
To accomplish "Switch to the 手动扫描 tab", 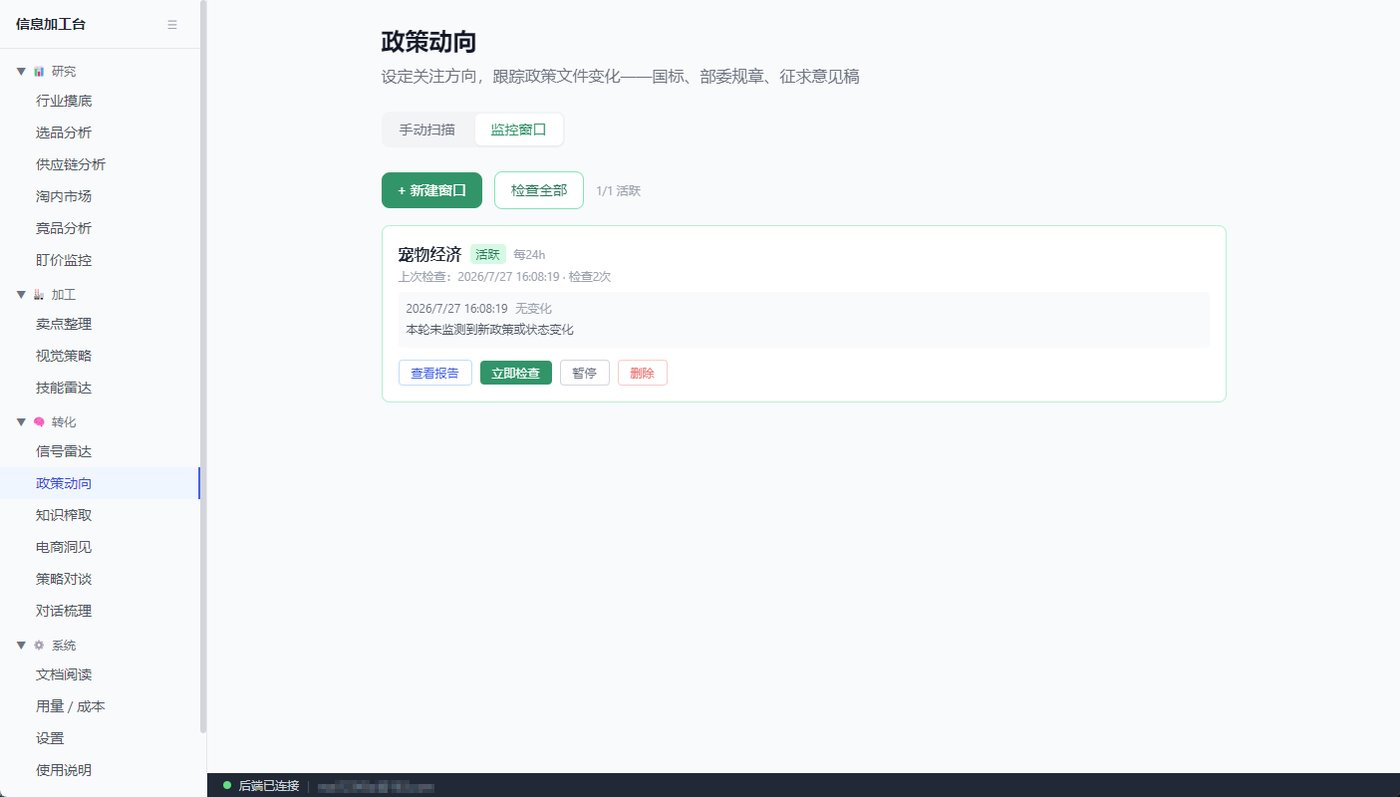I will (427, 129).
